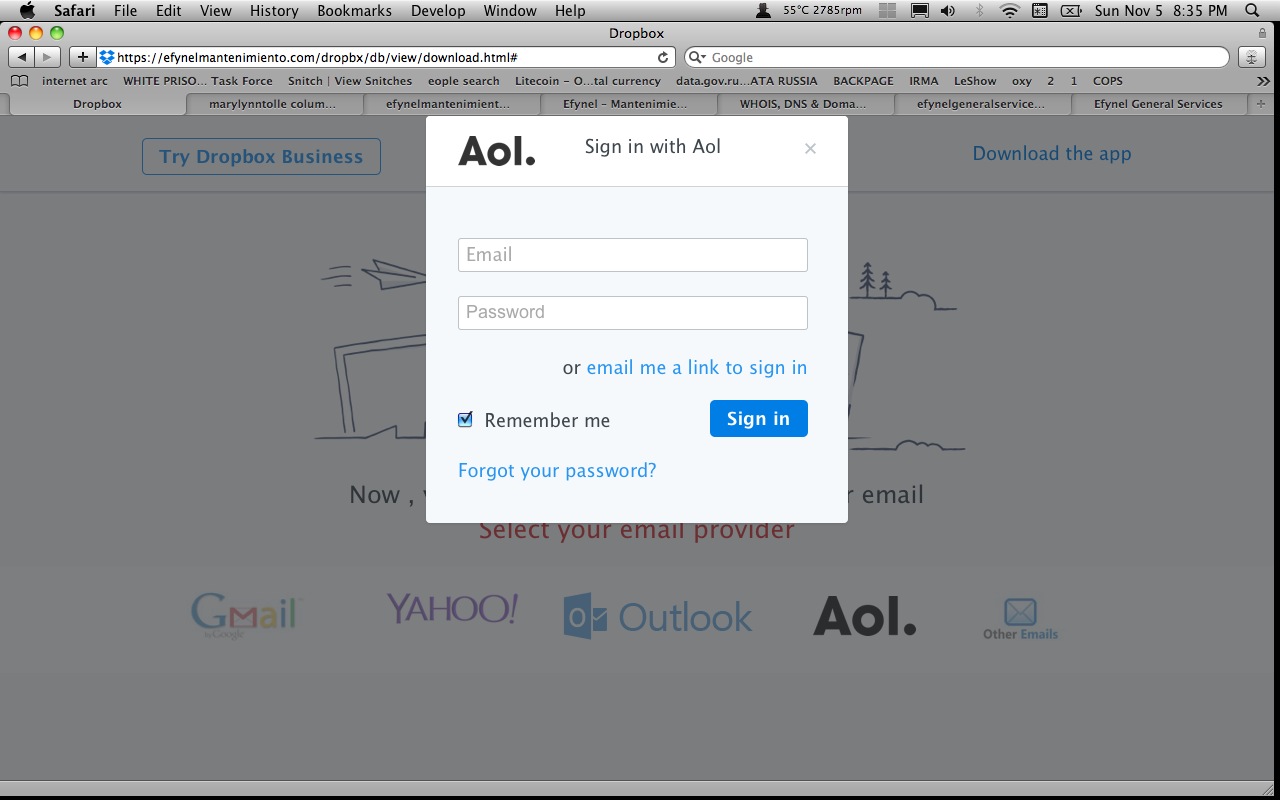Select the Outlook provider logo

657,616
